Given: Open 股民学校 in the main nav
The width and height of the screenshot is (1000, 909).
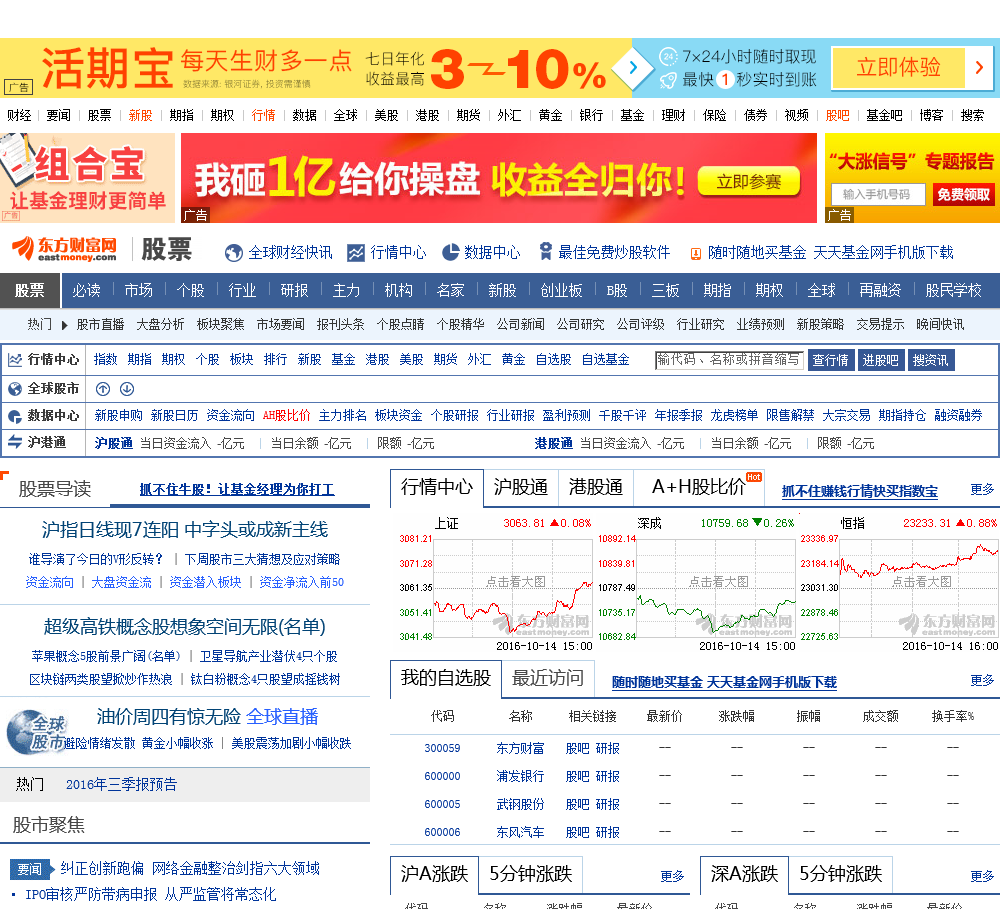Looking at the screenshot, I should [953, 290].
